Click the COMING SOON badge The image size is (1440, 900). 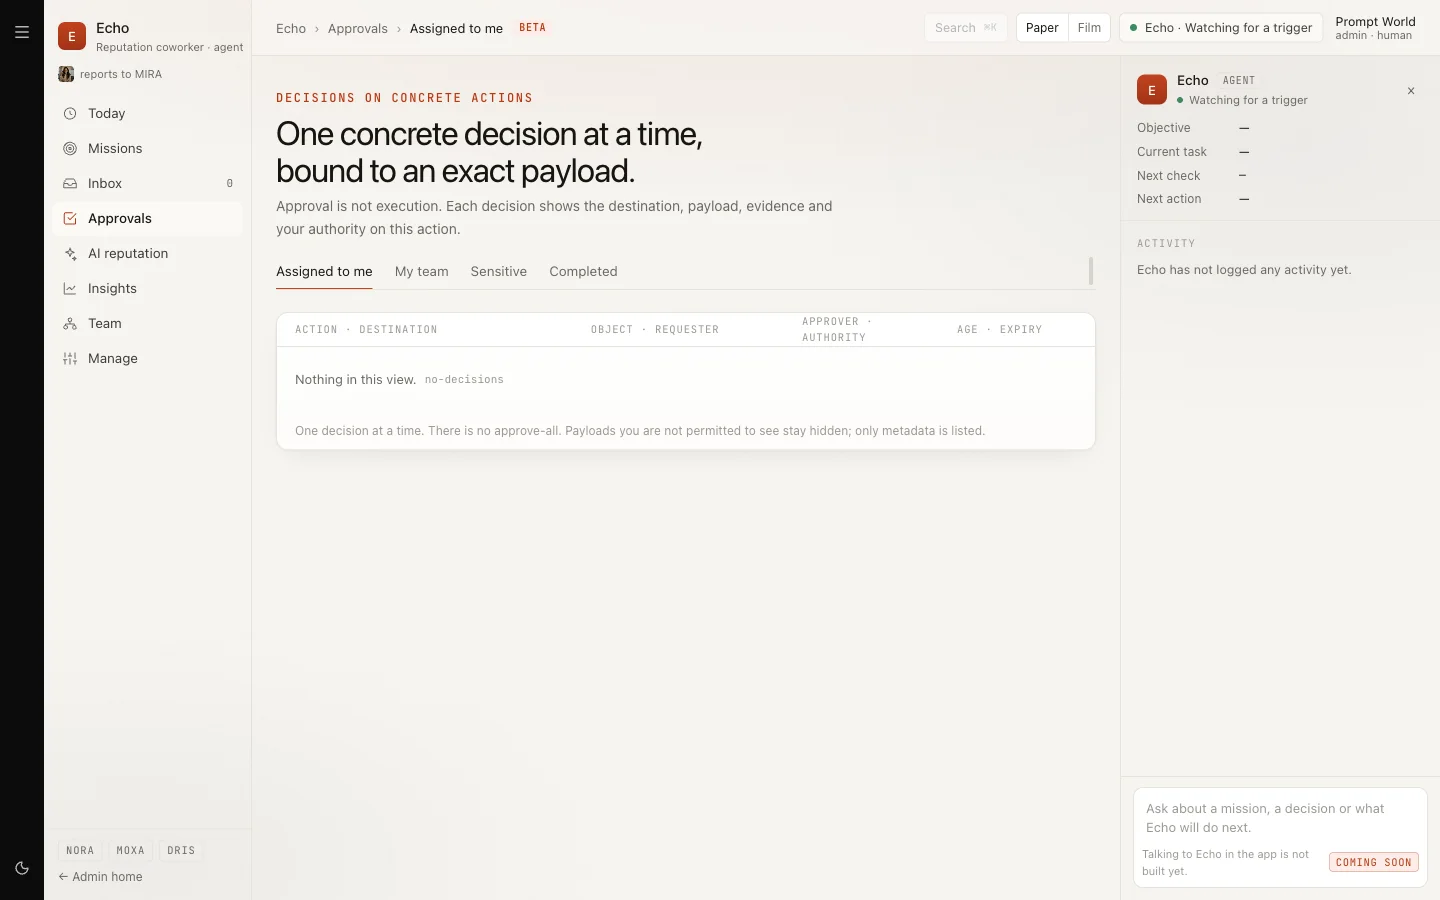1374,862
